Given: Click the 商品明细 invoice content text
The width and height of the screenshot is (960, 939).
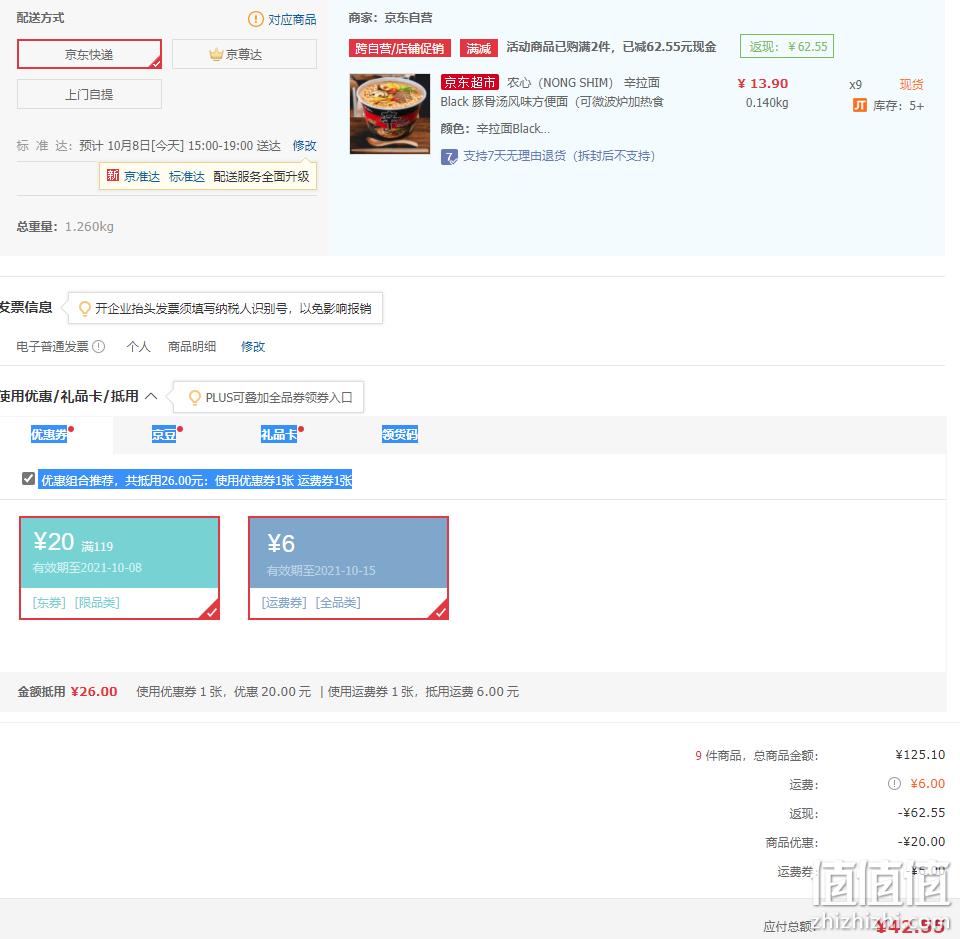Looking at the screenshot, I should (192, 346).
